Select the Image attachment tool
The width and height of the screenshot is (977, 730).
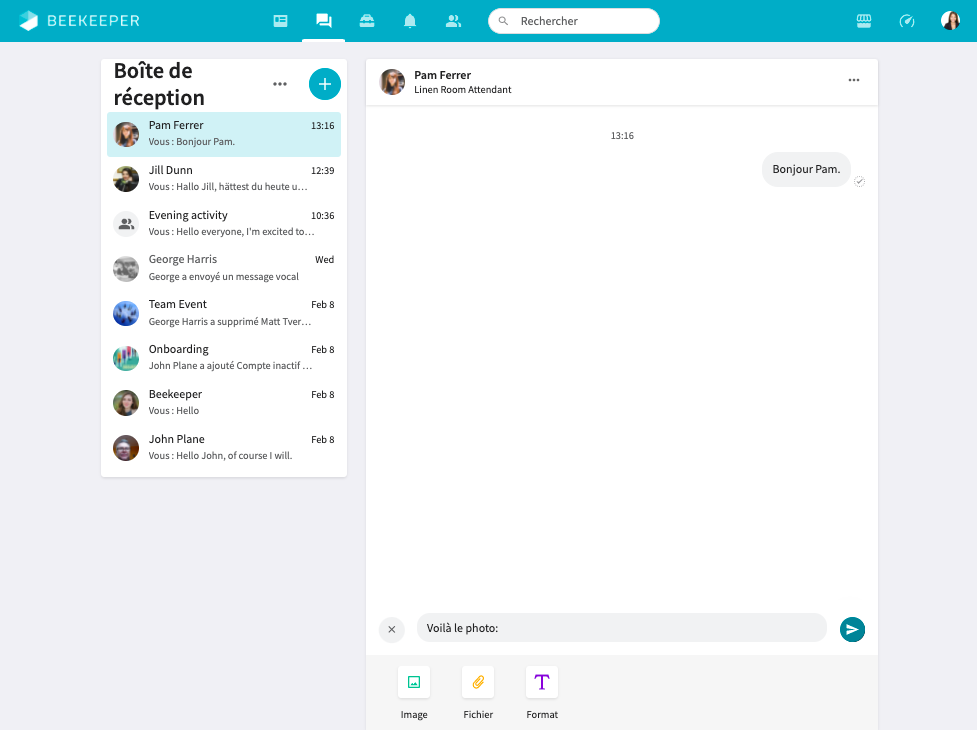[x=414, y=682]
